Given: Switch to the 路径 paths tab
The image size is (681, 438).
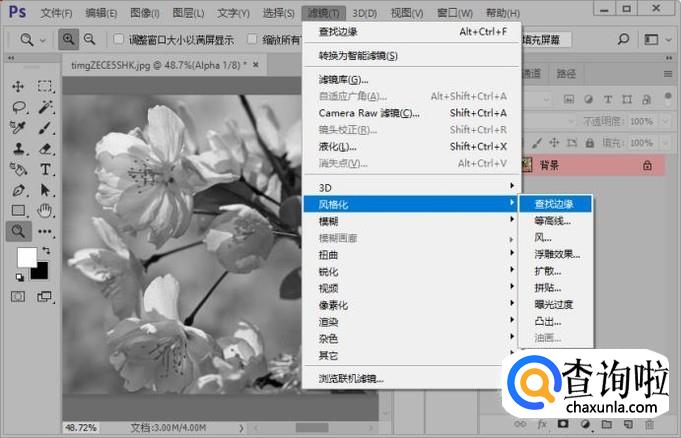Looking at the screenshot, I should pyautogui.click(x=566, y=74).
